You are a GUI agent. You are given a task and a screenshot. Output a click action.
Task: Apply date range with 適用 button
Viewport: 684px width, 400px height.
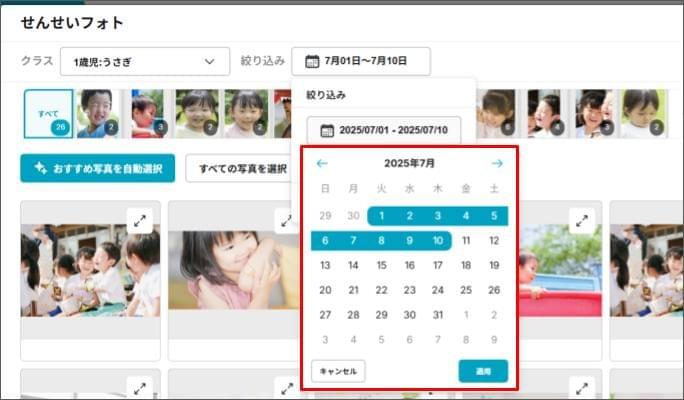click(483, 371)
